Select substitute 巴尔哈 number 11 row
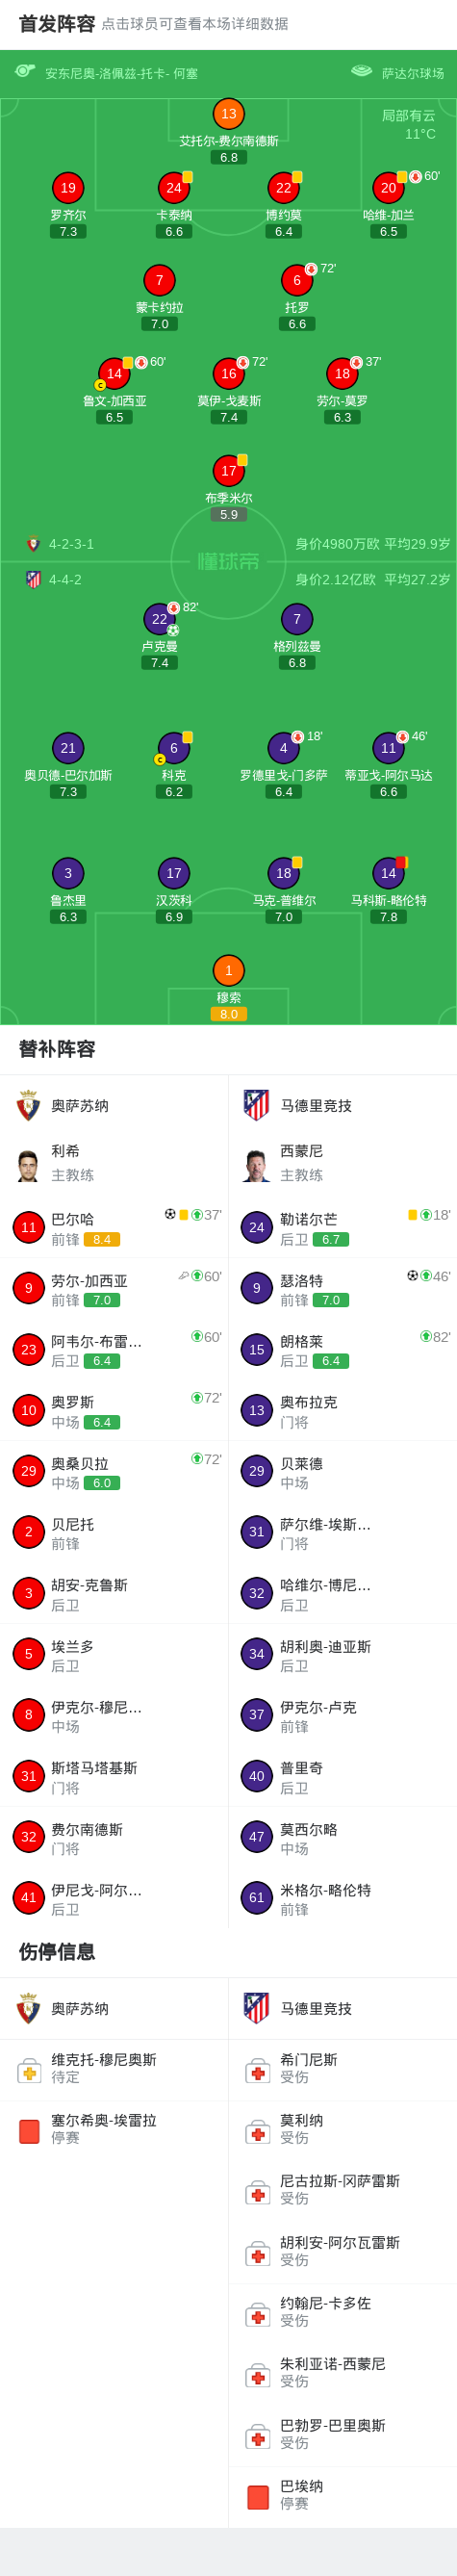Image resolution: width=457 pixels, height=2576 pixels. pyautogui.click(x=114, y=1228)
